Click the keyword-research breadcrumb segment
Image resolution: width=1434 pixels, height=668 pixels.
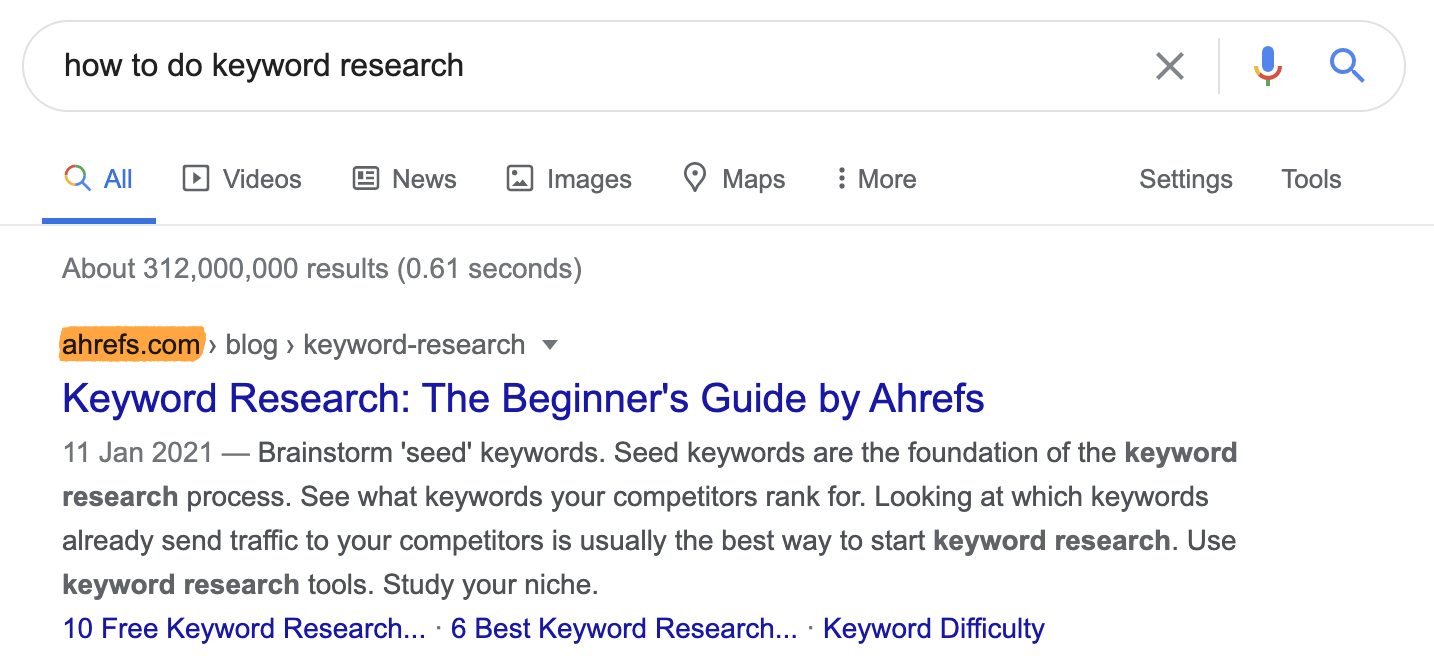click(x=414, y=345)
